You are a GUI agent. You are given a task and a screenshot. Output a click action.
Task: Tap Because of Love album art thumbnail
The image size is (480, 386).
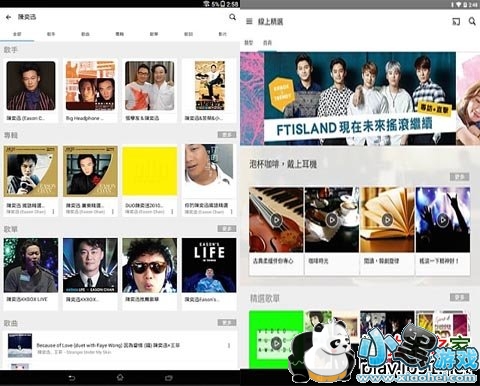20,346
